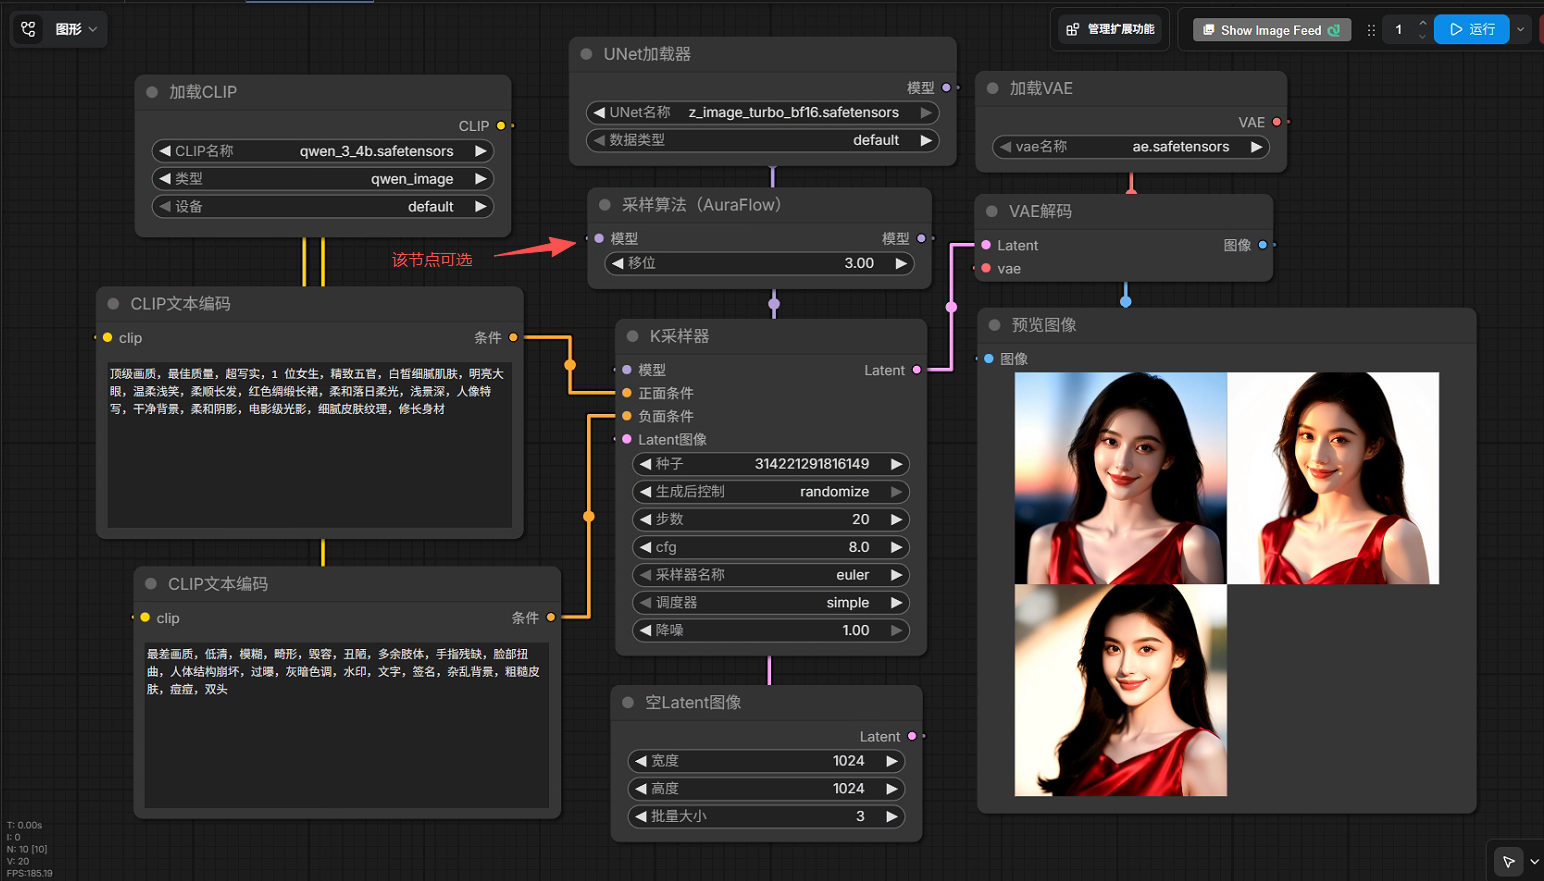Decrease cfg value with left arrow

(x=646, y=548)
